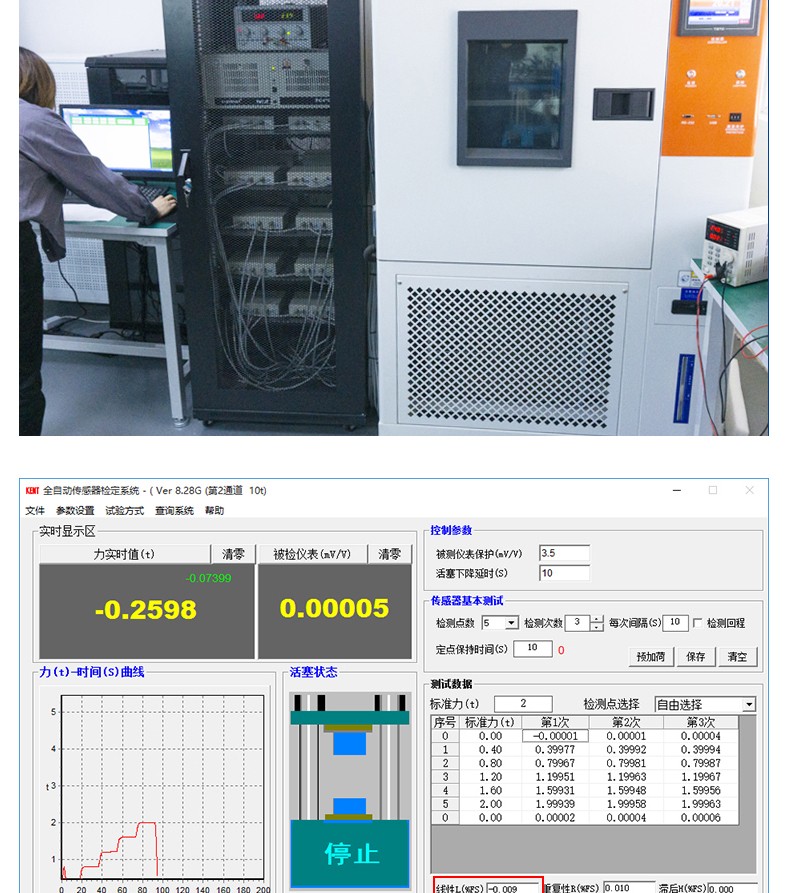Click the 保存 button
This screenshot has width=790, height=893.
click(696, 657)
